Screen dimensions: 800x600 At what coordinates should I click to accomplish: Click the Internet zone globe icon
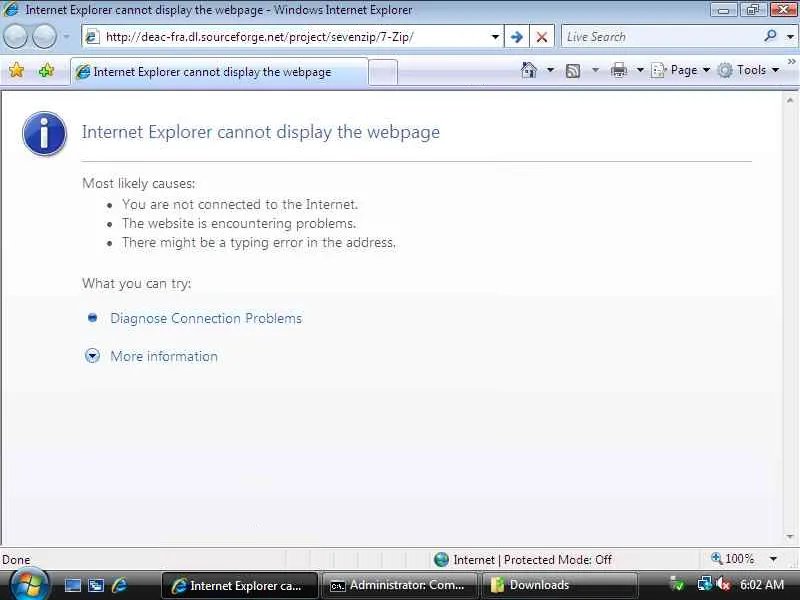click(441, 560)
